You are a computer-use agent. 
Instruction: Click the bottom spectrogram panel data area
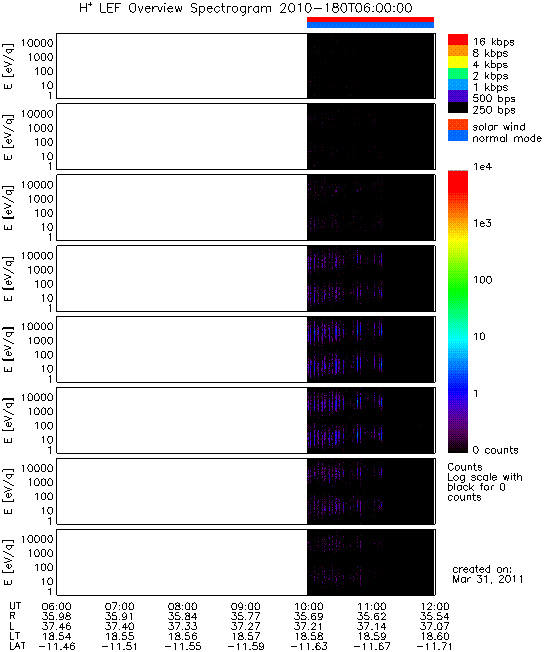click(x=246, y=562)
